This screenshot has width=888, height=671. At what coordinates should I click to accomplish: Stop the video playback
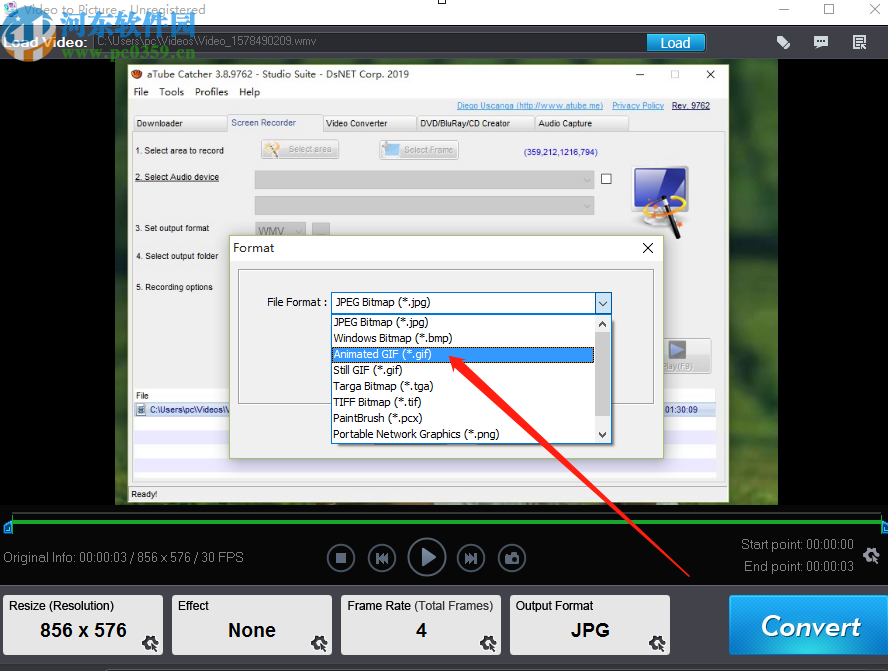click(x=341, y=558)
